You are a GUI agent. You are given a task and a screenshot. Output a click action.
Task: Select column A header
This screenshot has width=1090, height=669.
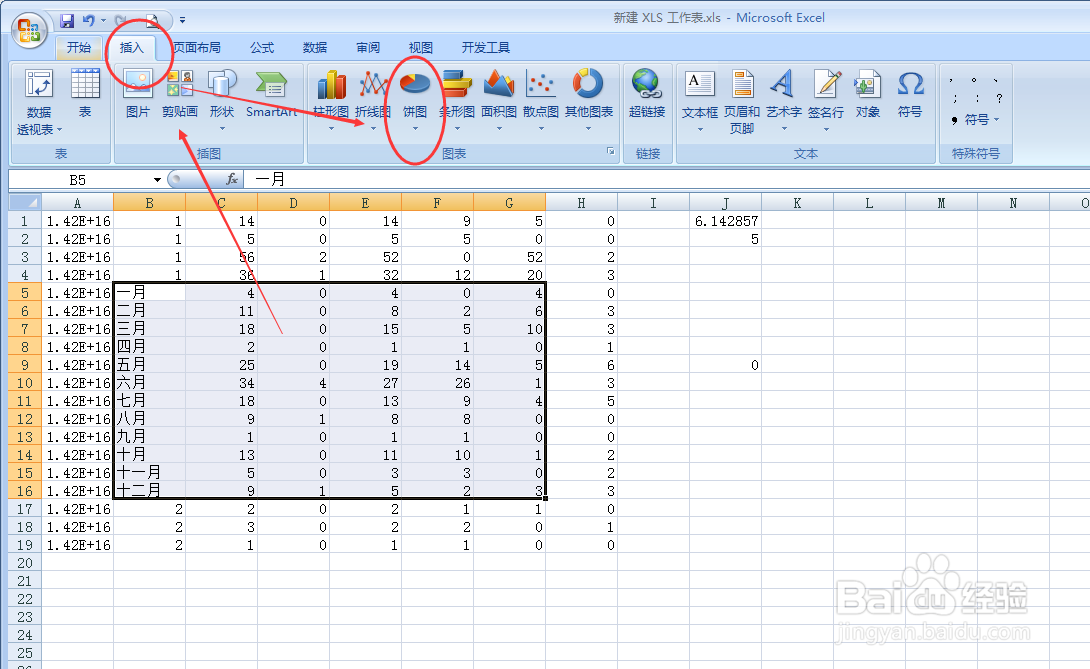[77, 202]
